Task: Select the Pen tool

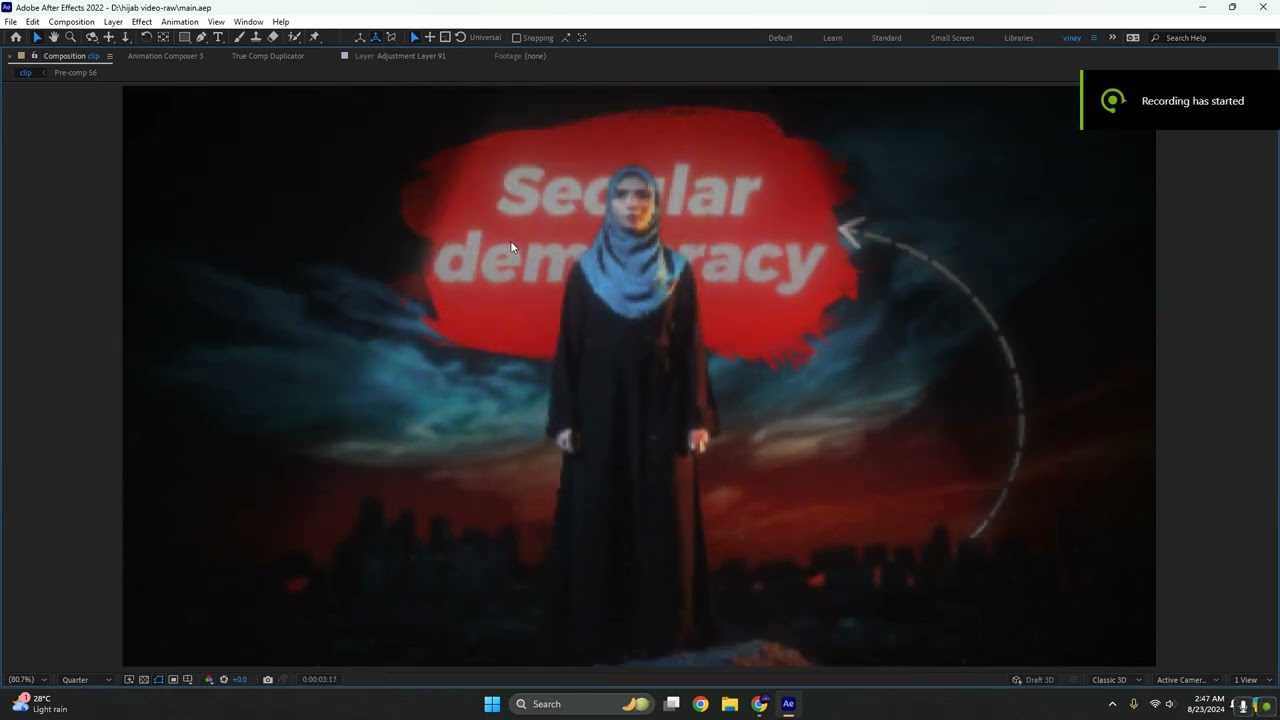Action: pos(201,37)
